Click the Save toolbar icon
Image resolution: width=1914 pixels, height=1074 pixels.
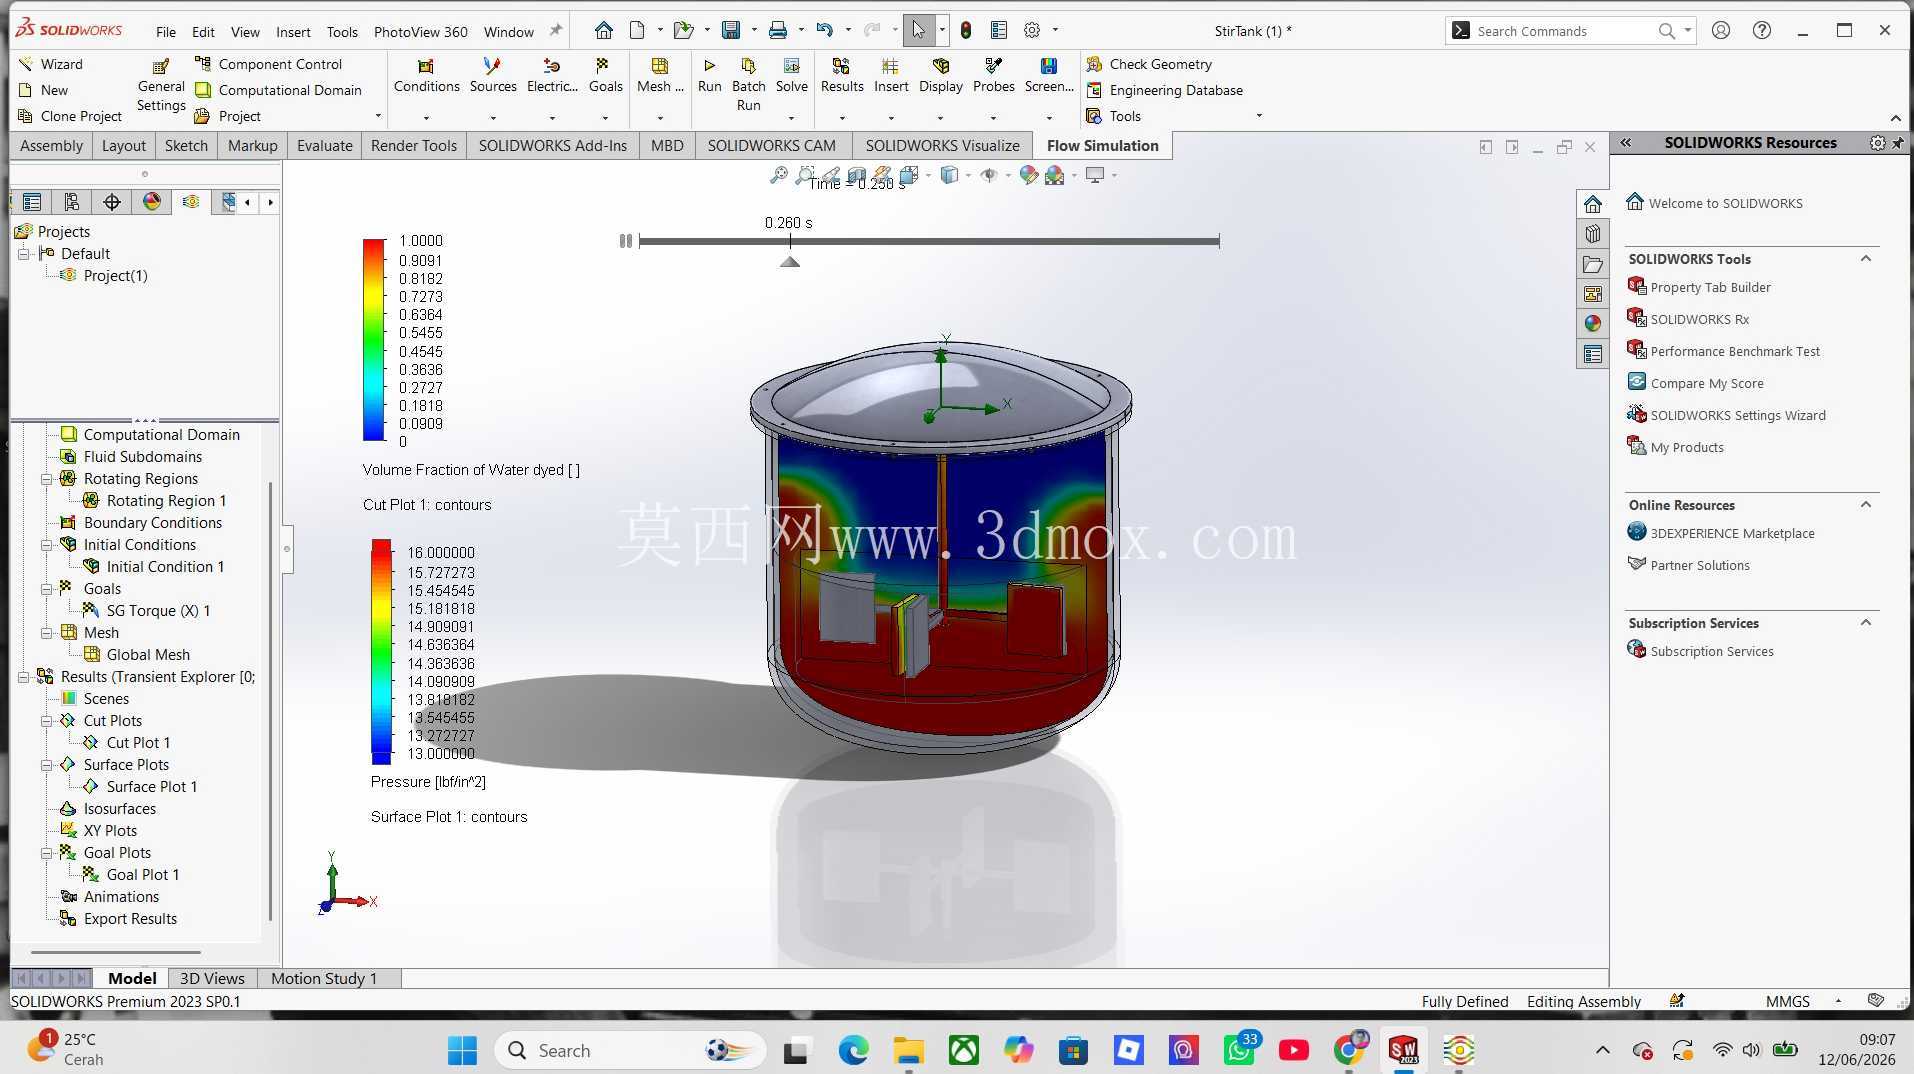point(731,30)
